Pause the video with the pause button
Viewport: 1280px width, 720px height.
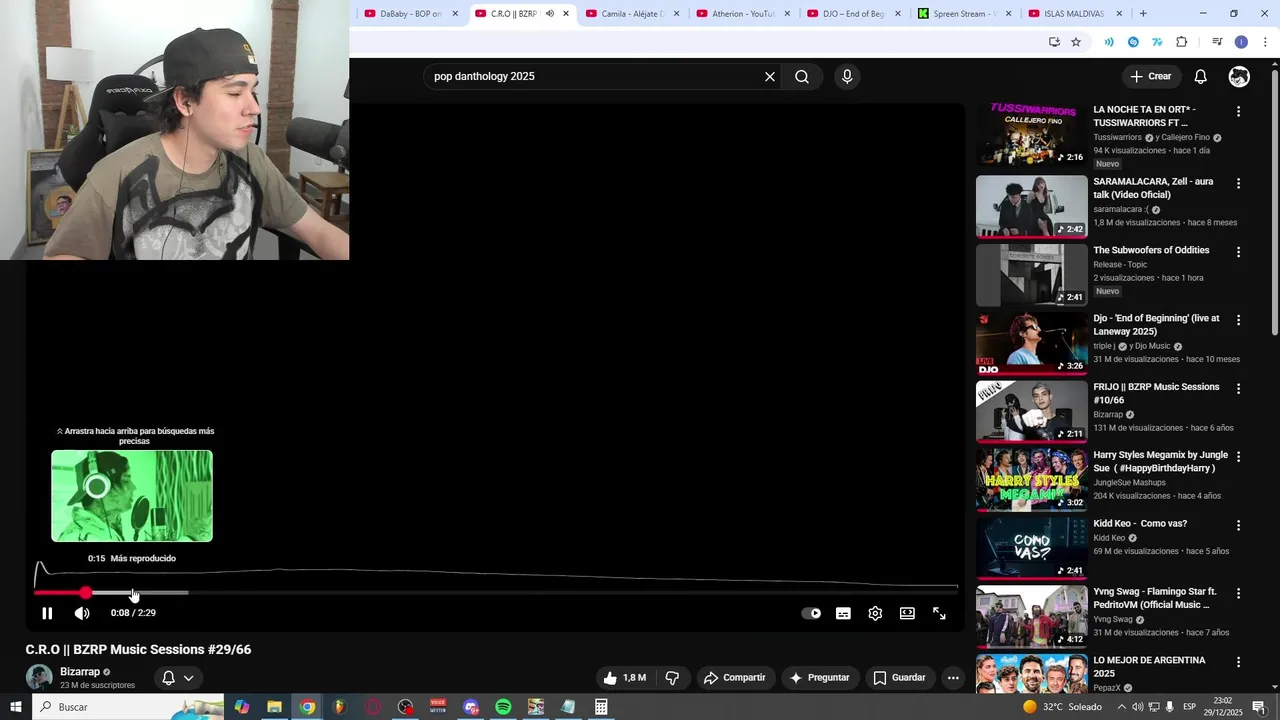[47, 613]
